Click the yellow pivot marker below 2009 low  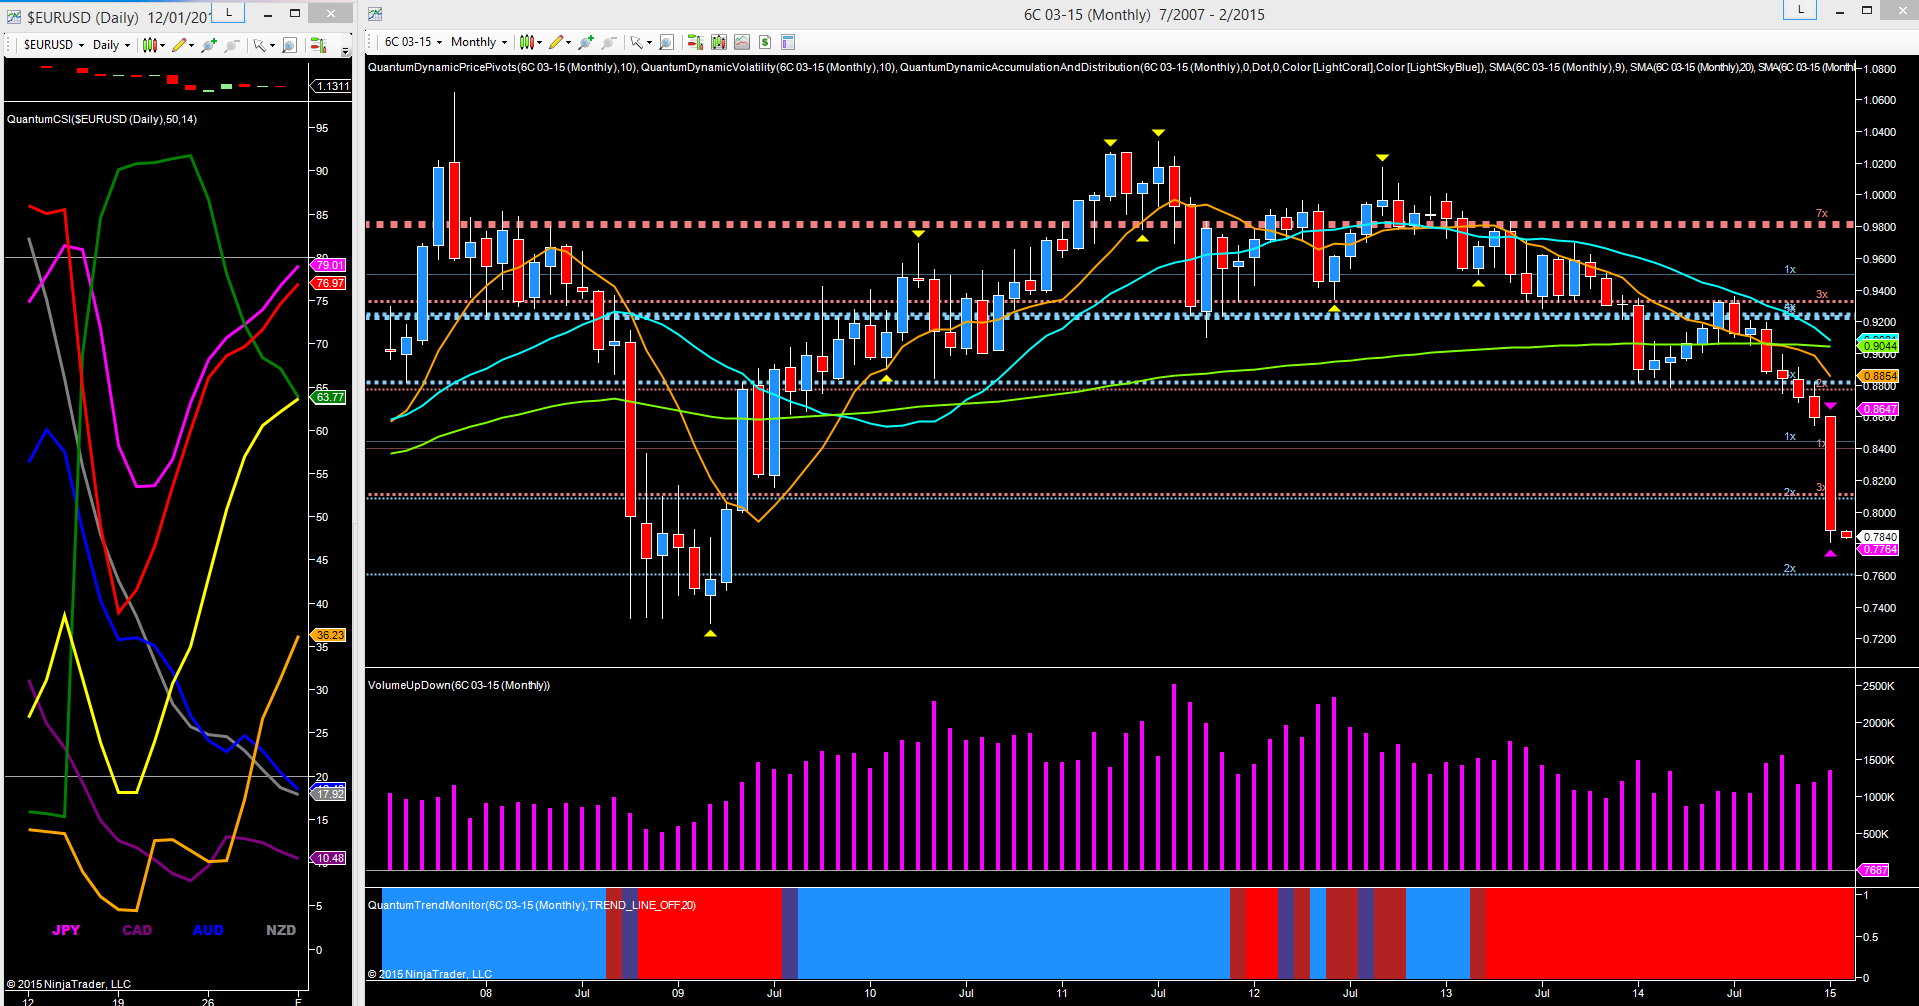710,633
